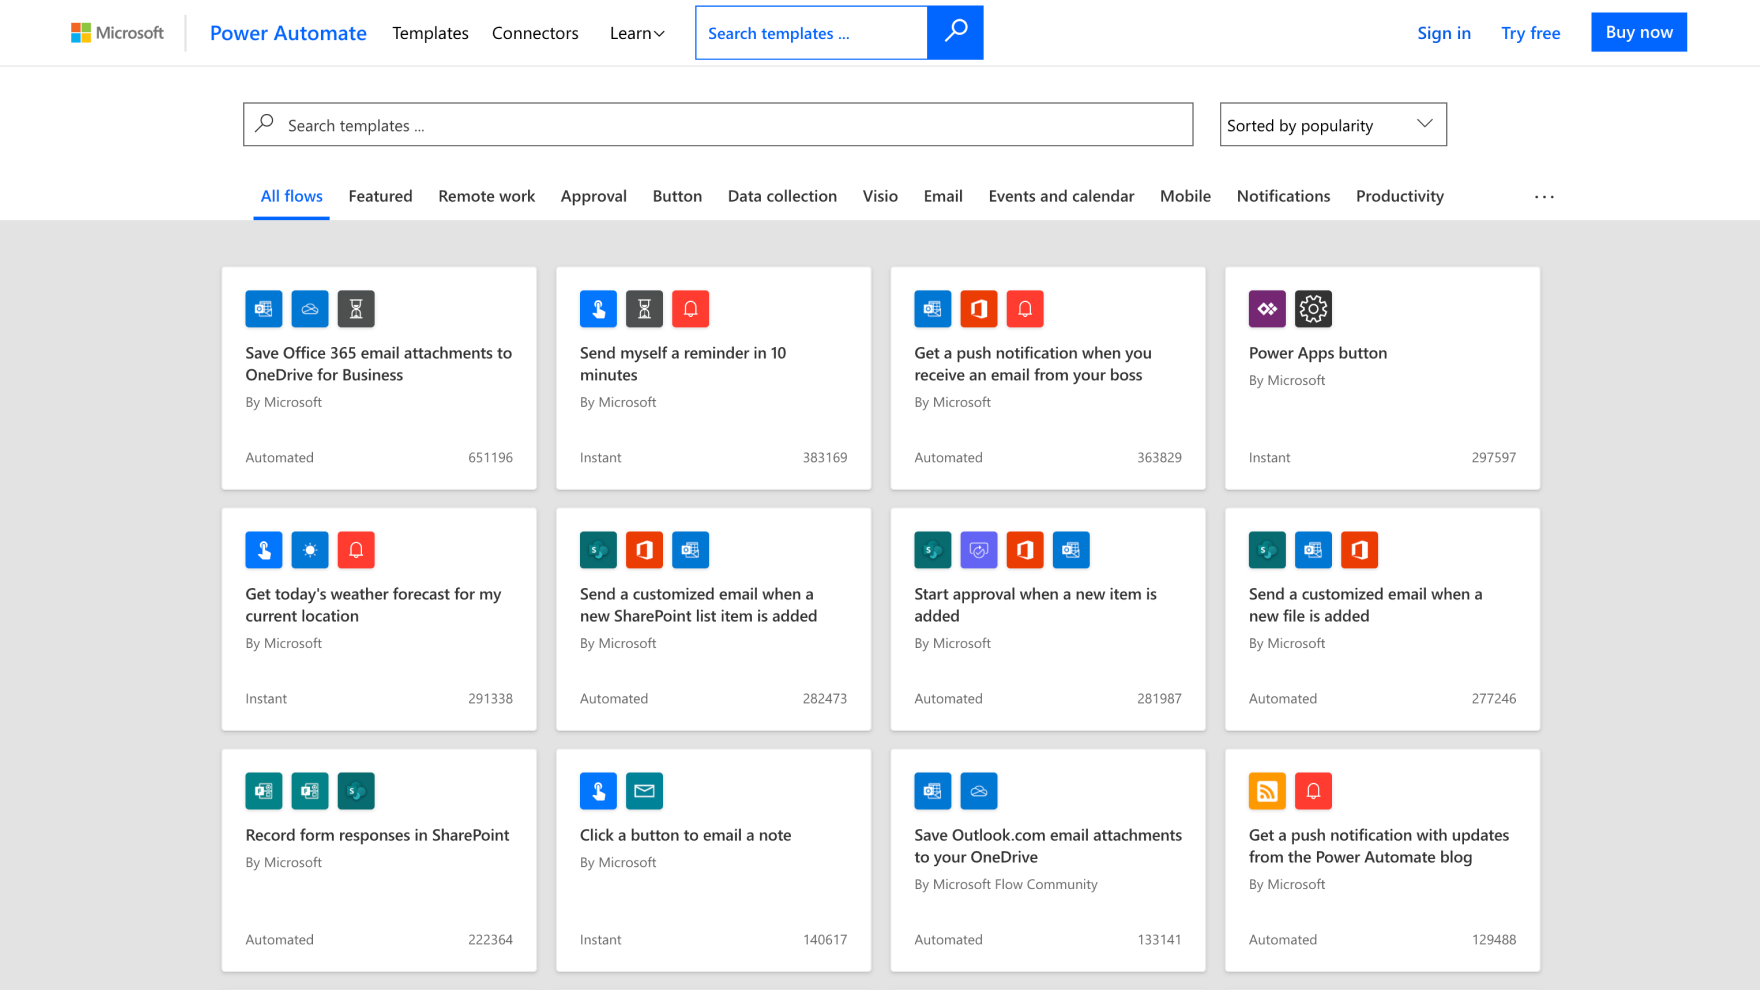Open the Record form responses in SharePoint template
1760x990 pixels.
[377, 835]
